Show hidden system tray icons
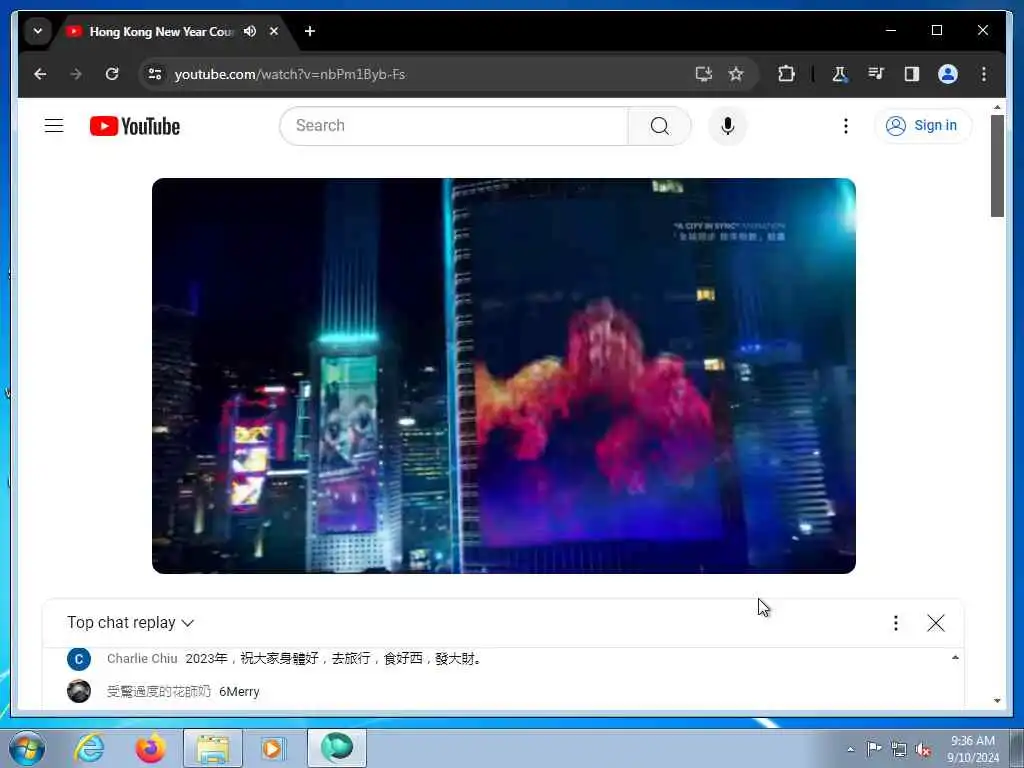This screenshot has height=768, width=1024. pyautogui.click(x=850, y=749)
